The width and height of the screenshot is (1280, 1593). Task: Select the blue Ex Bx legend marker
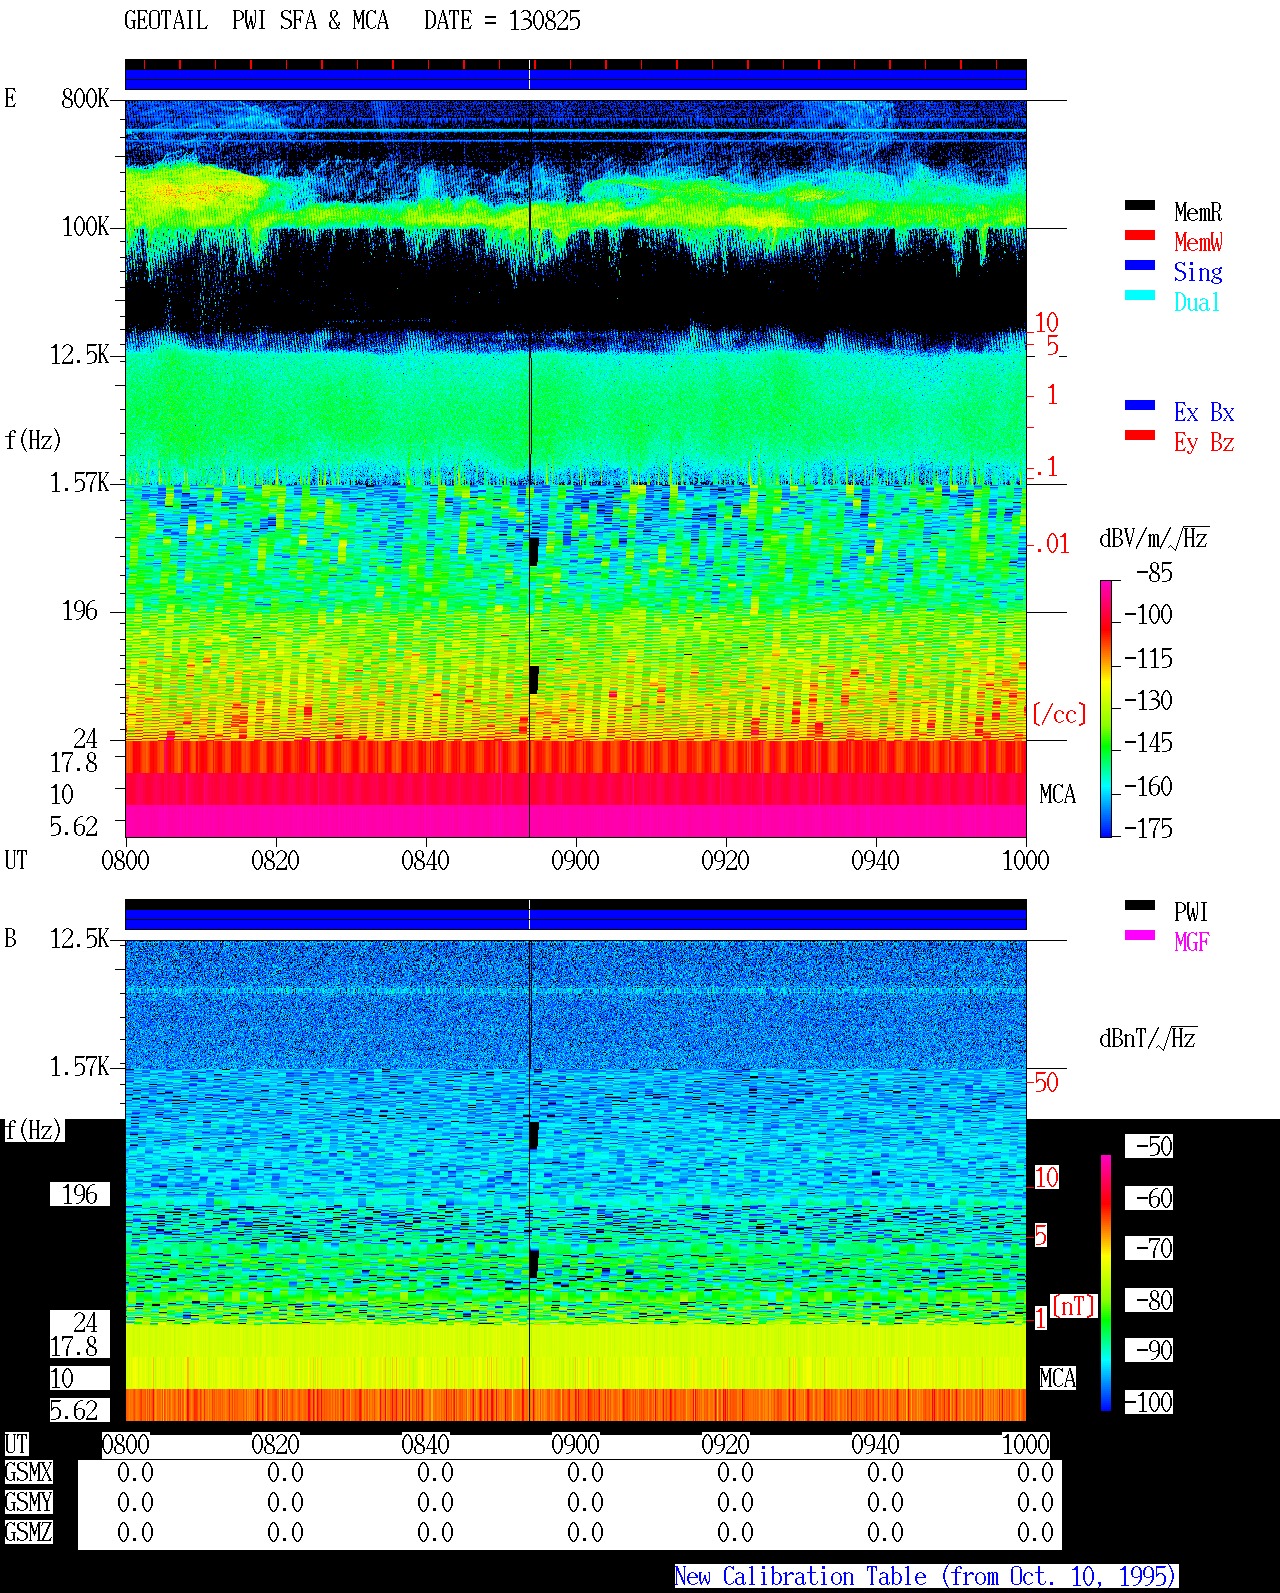(x=1139, y=405)
